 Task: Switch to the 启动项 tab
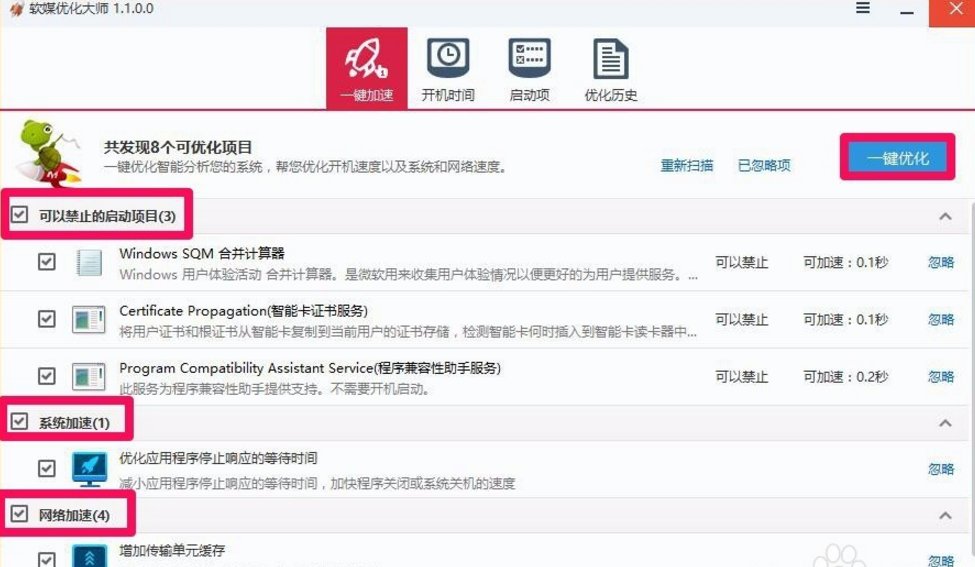(529, 68)
